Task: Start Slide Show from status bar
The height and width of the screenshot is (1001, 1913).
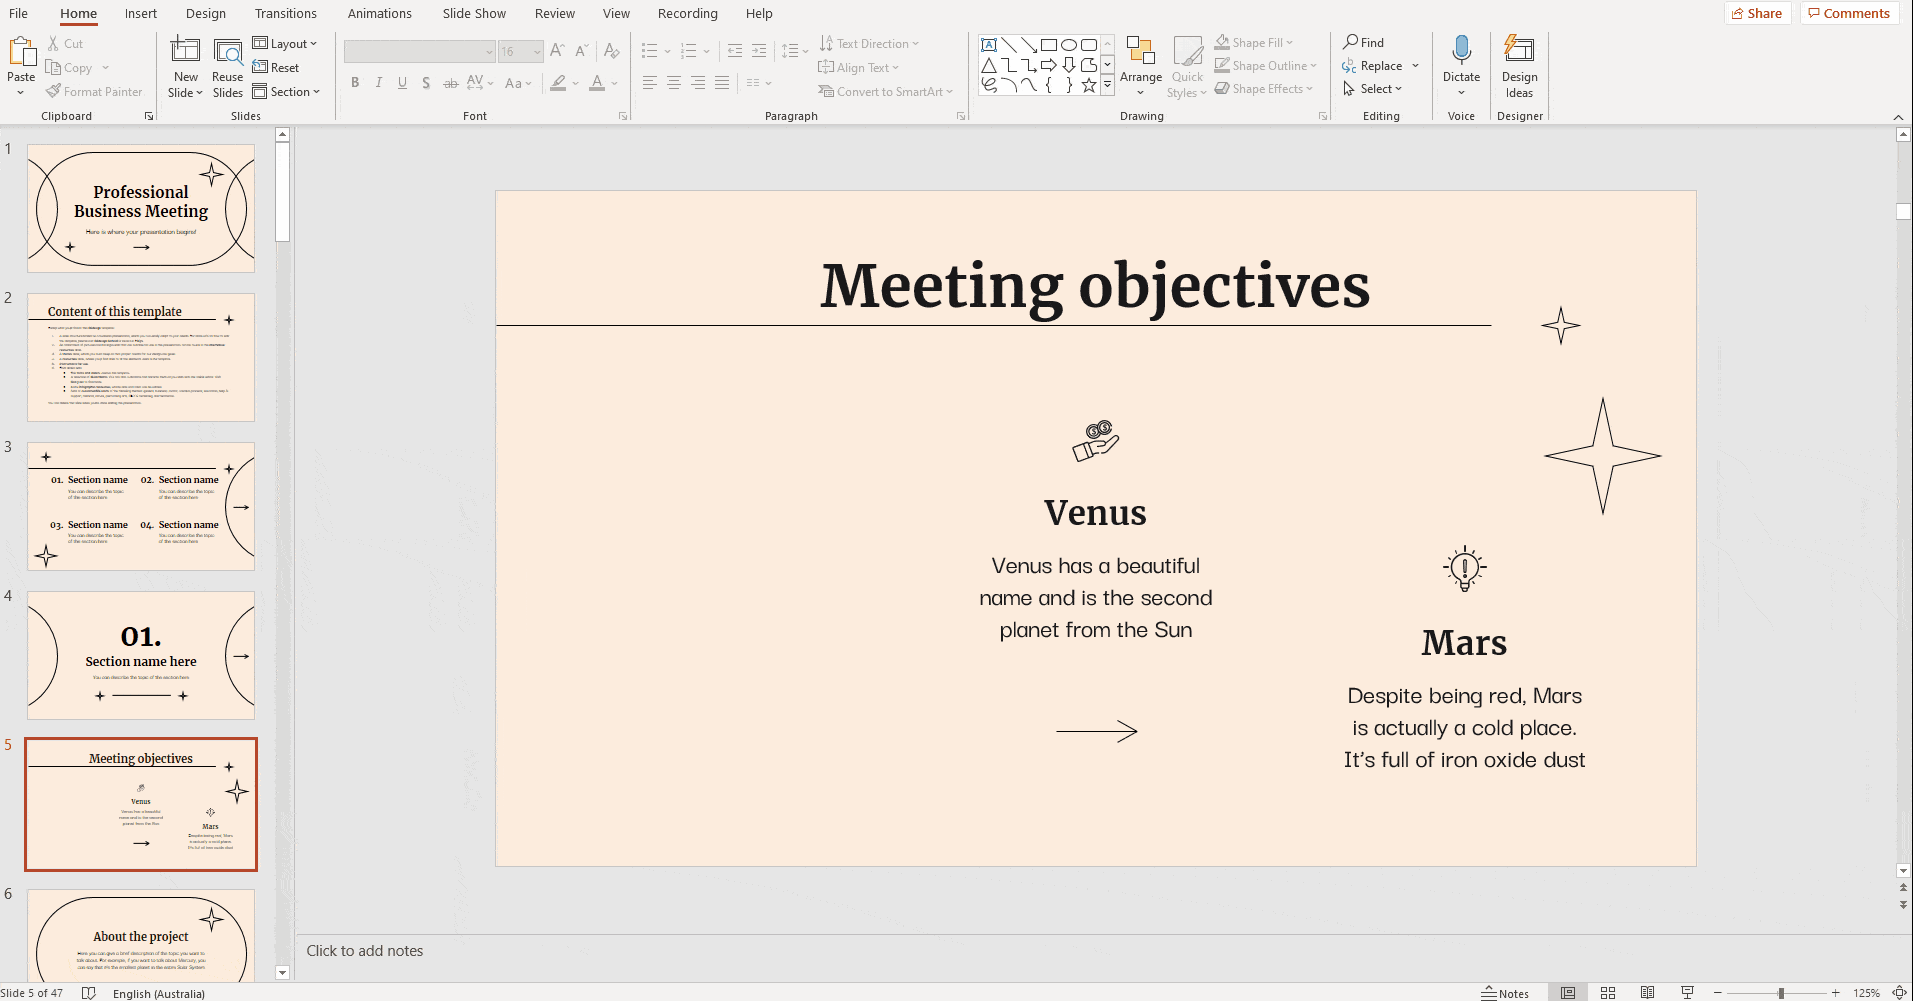Action: [x=1687, y=993]
